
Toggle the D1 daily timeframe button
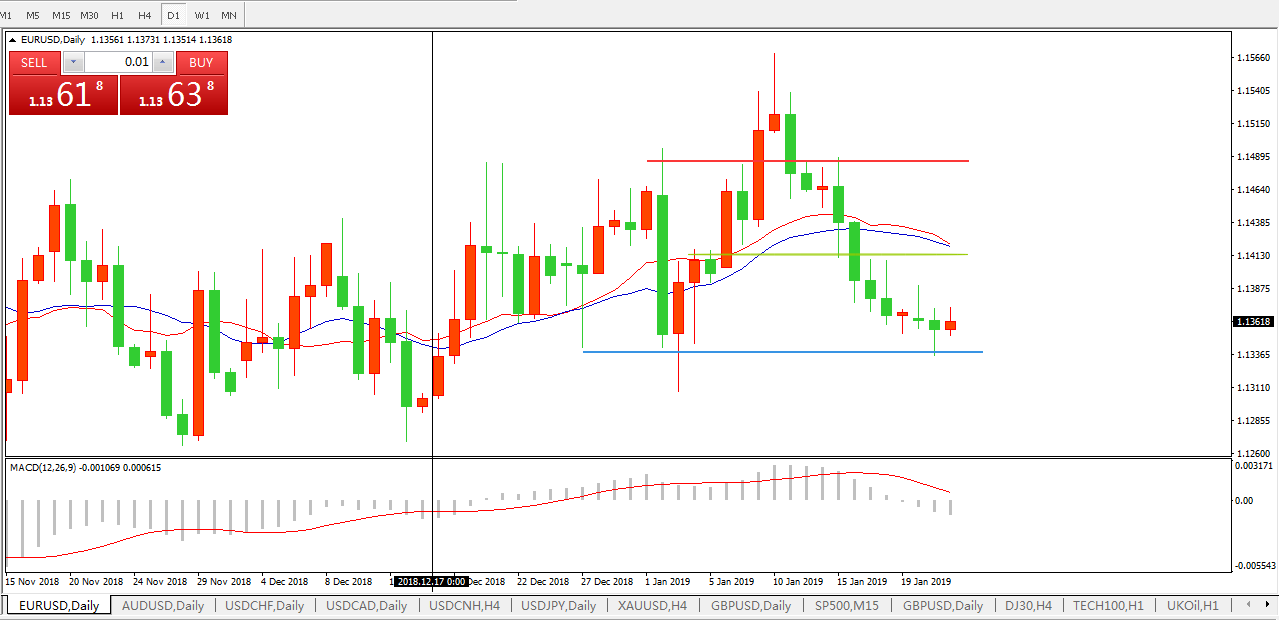(174, 15)
